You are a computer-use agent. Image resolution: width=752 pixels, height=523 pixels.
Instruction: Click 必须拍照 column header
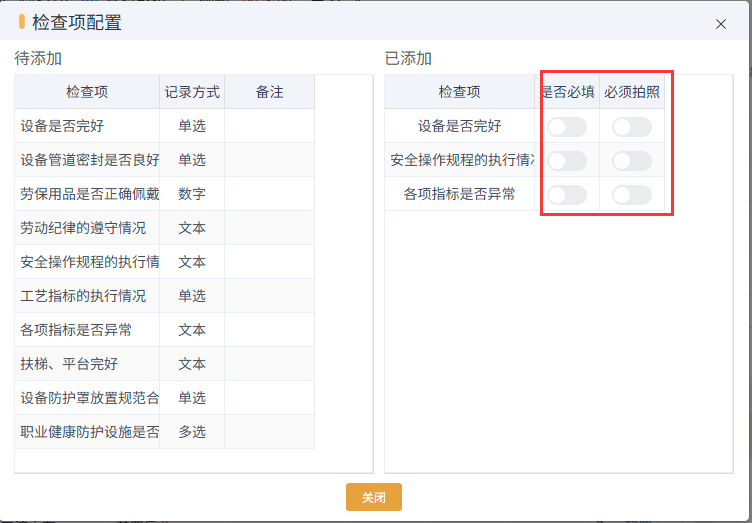632,92
